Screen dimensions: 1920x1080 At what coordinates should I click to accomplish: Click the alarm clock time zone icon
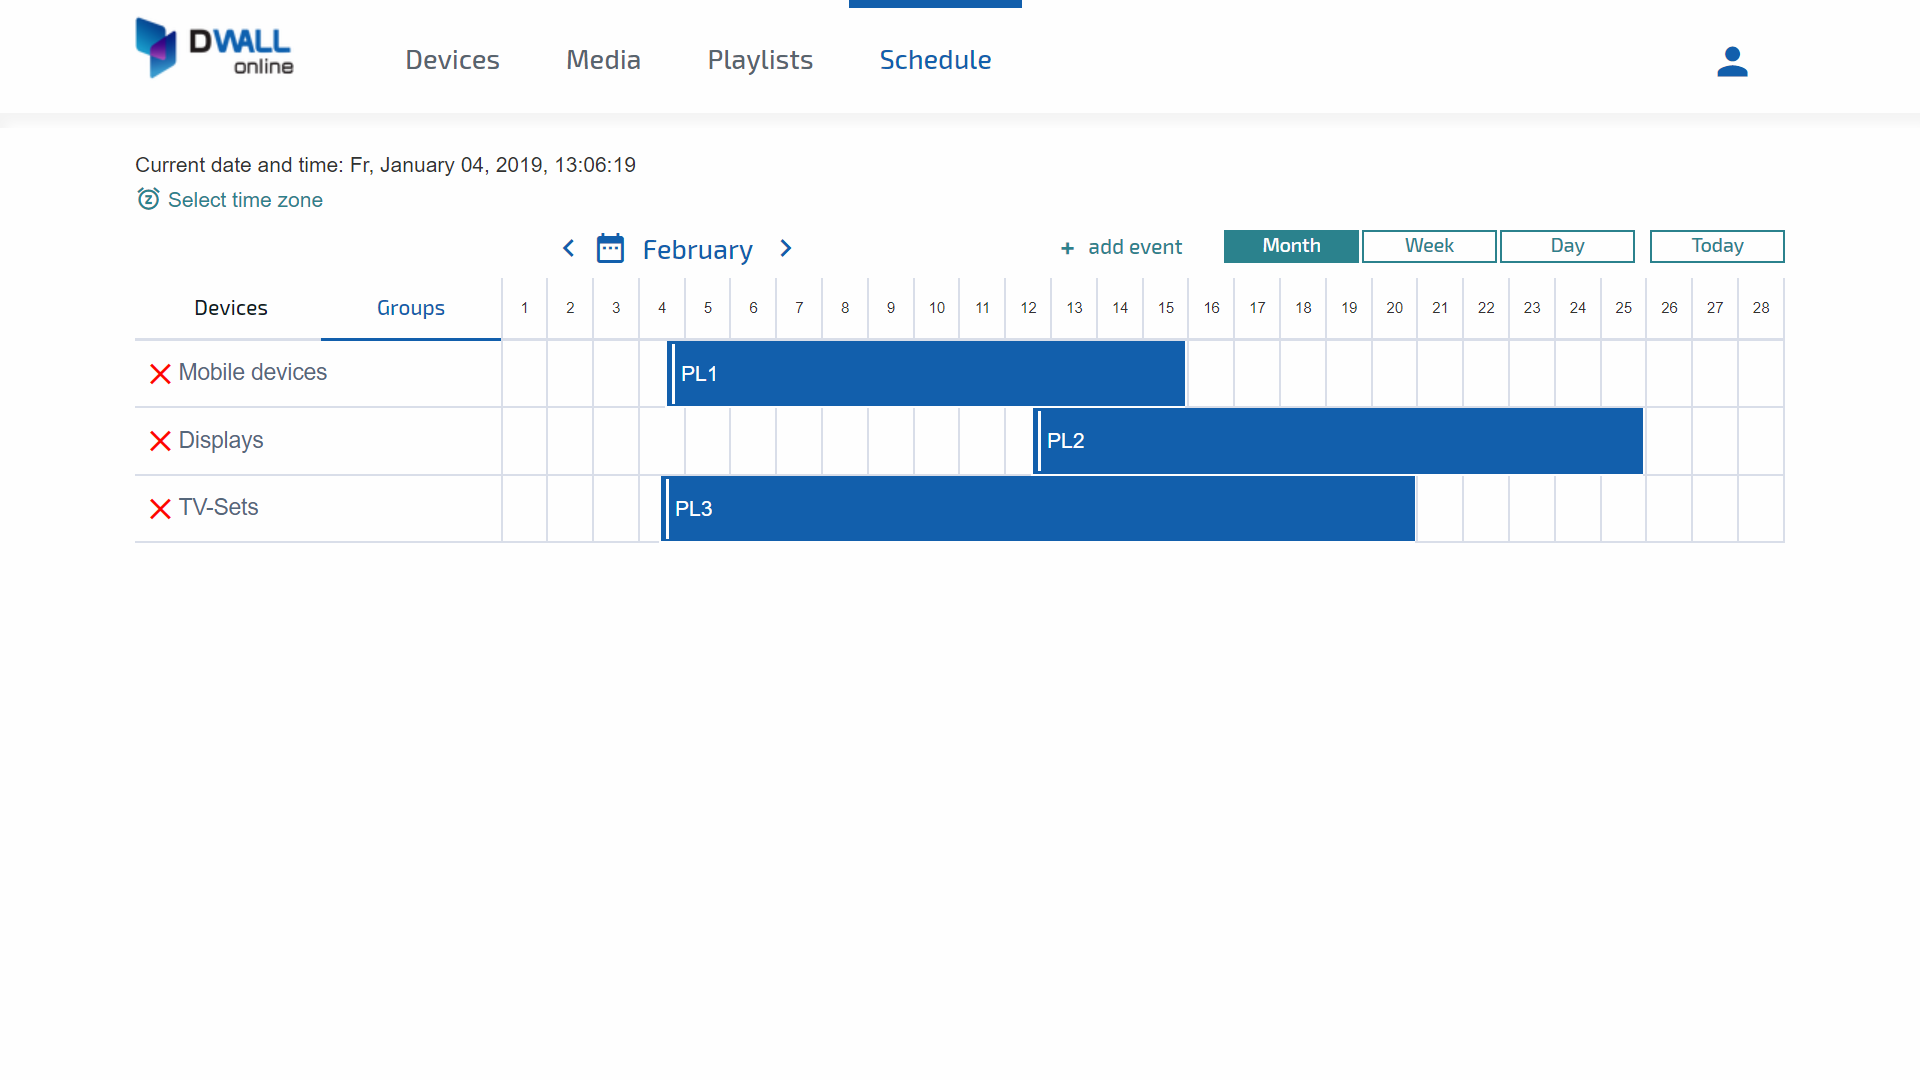coord(148,199)
